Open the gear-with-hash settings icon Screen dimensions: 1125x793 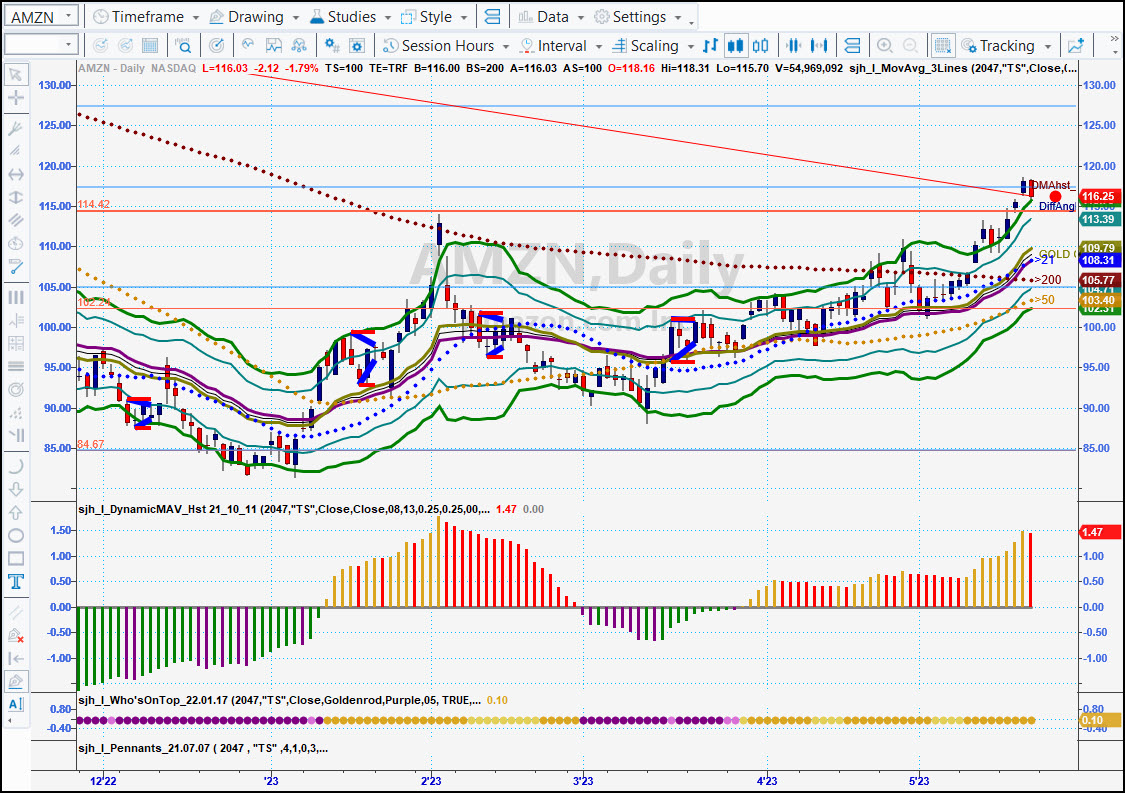tap(331, 46)
